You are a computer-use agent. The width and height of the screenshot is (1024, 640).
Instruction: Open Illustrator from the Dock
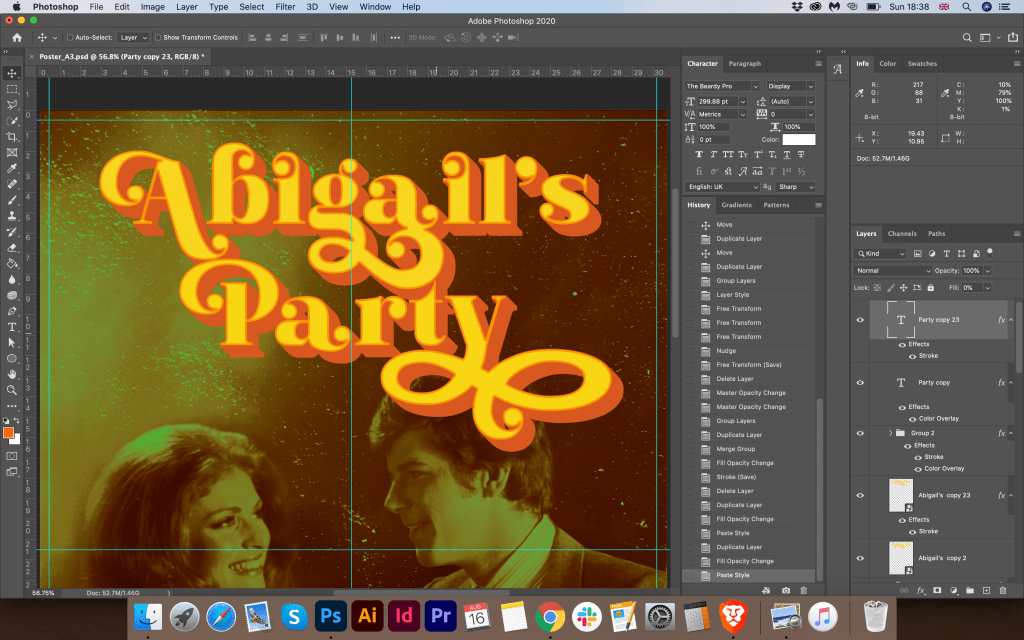pos(366,614)
